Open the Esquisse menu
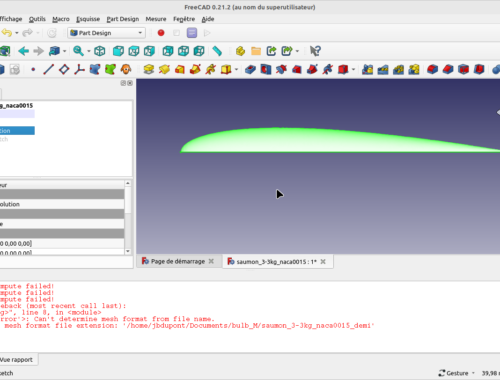Image resolution: width=500 pixels, height=380 pixels. [x=88, y=19]
